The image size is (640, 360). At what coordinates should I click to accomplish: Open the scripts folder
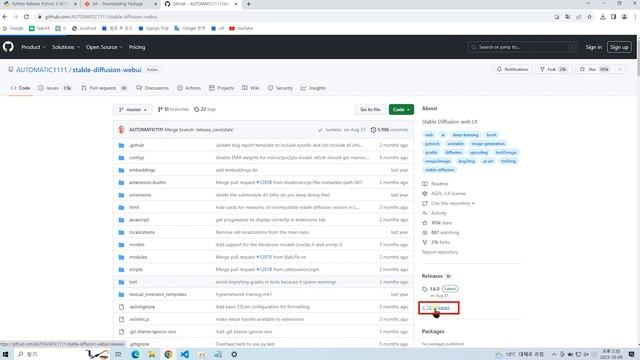click(x=136, y=270)
